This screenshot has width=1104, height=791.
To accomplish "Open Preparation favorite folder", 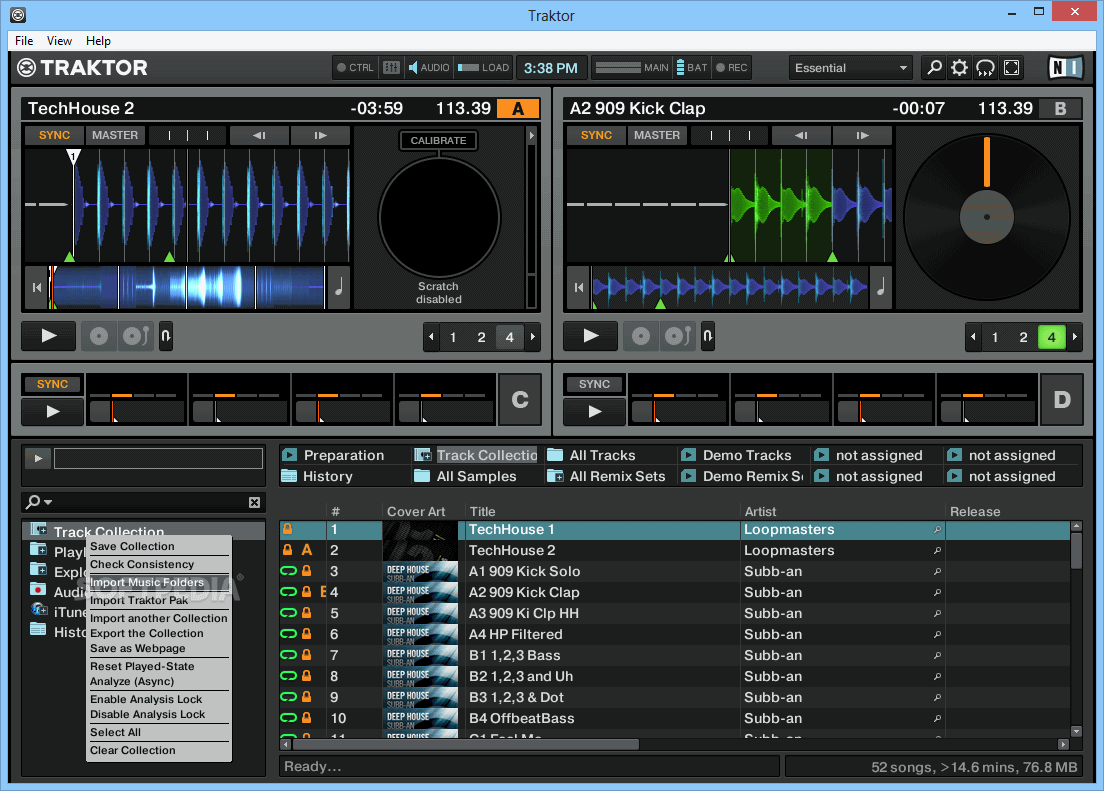I will click(x=344, y=455).
